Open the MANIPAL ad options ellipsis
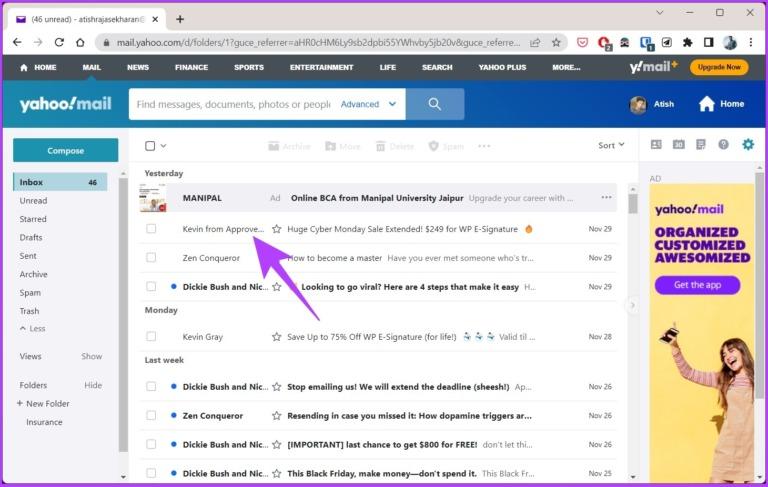The height and width of the screenshot is (487, 768). pyautogui.click(x=606, y=197)
